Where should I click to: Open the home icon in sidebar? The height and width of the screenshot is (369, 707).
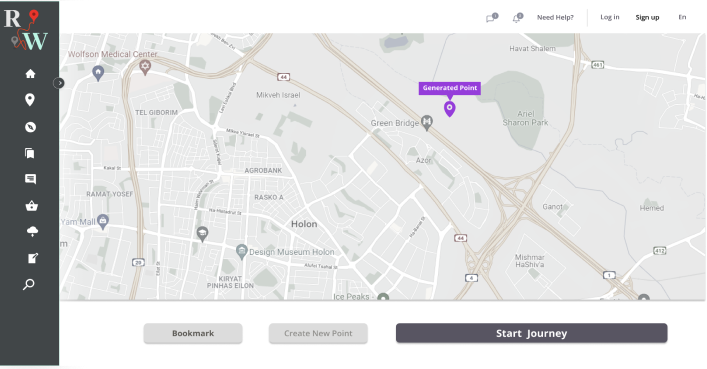(x=30, y=74)
